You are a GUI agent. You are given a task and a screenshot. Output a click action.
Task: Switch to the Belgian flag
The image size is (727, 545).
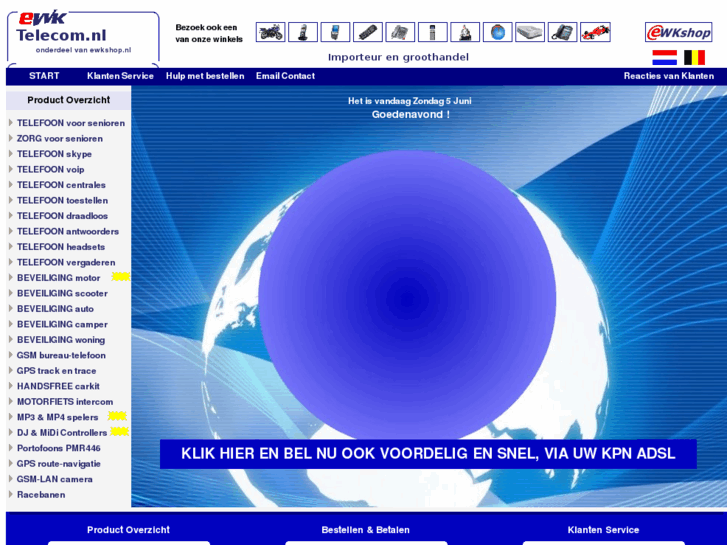(x=694, y=58)
